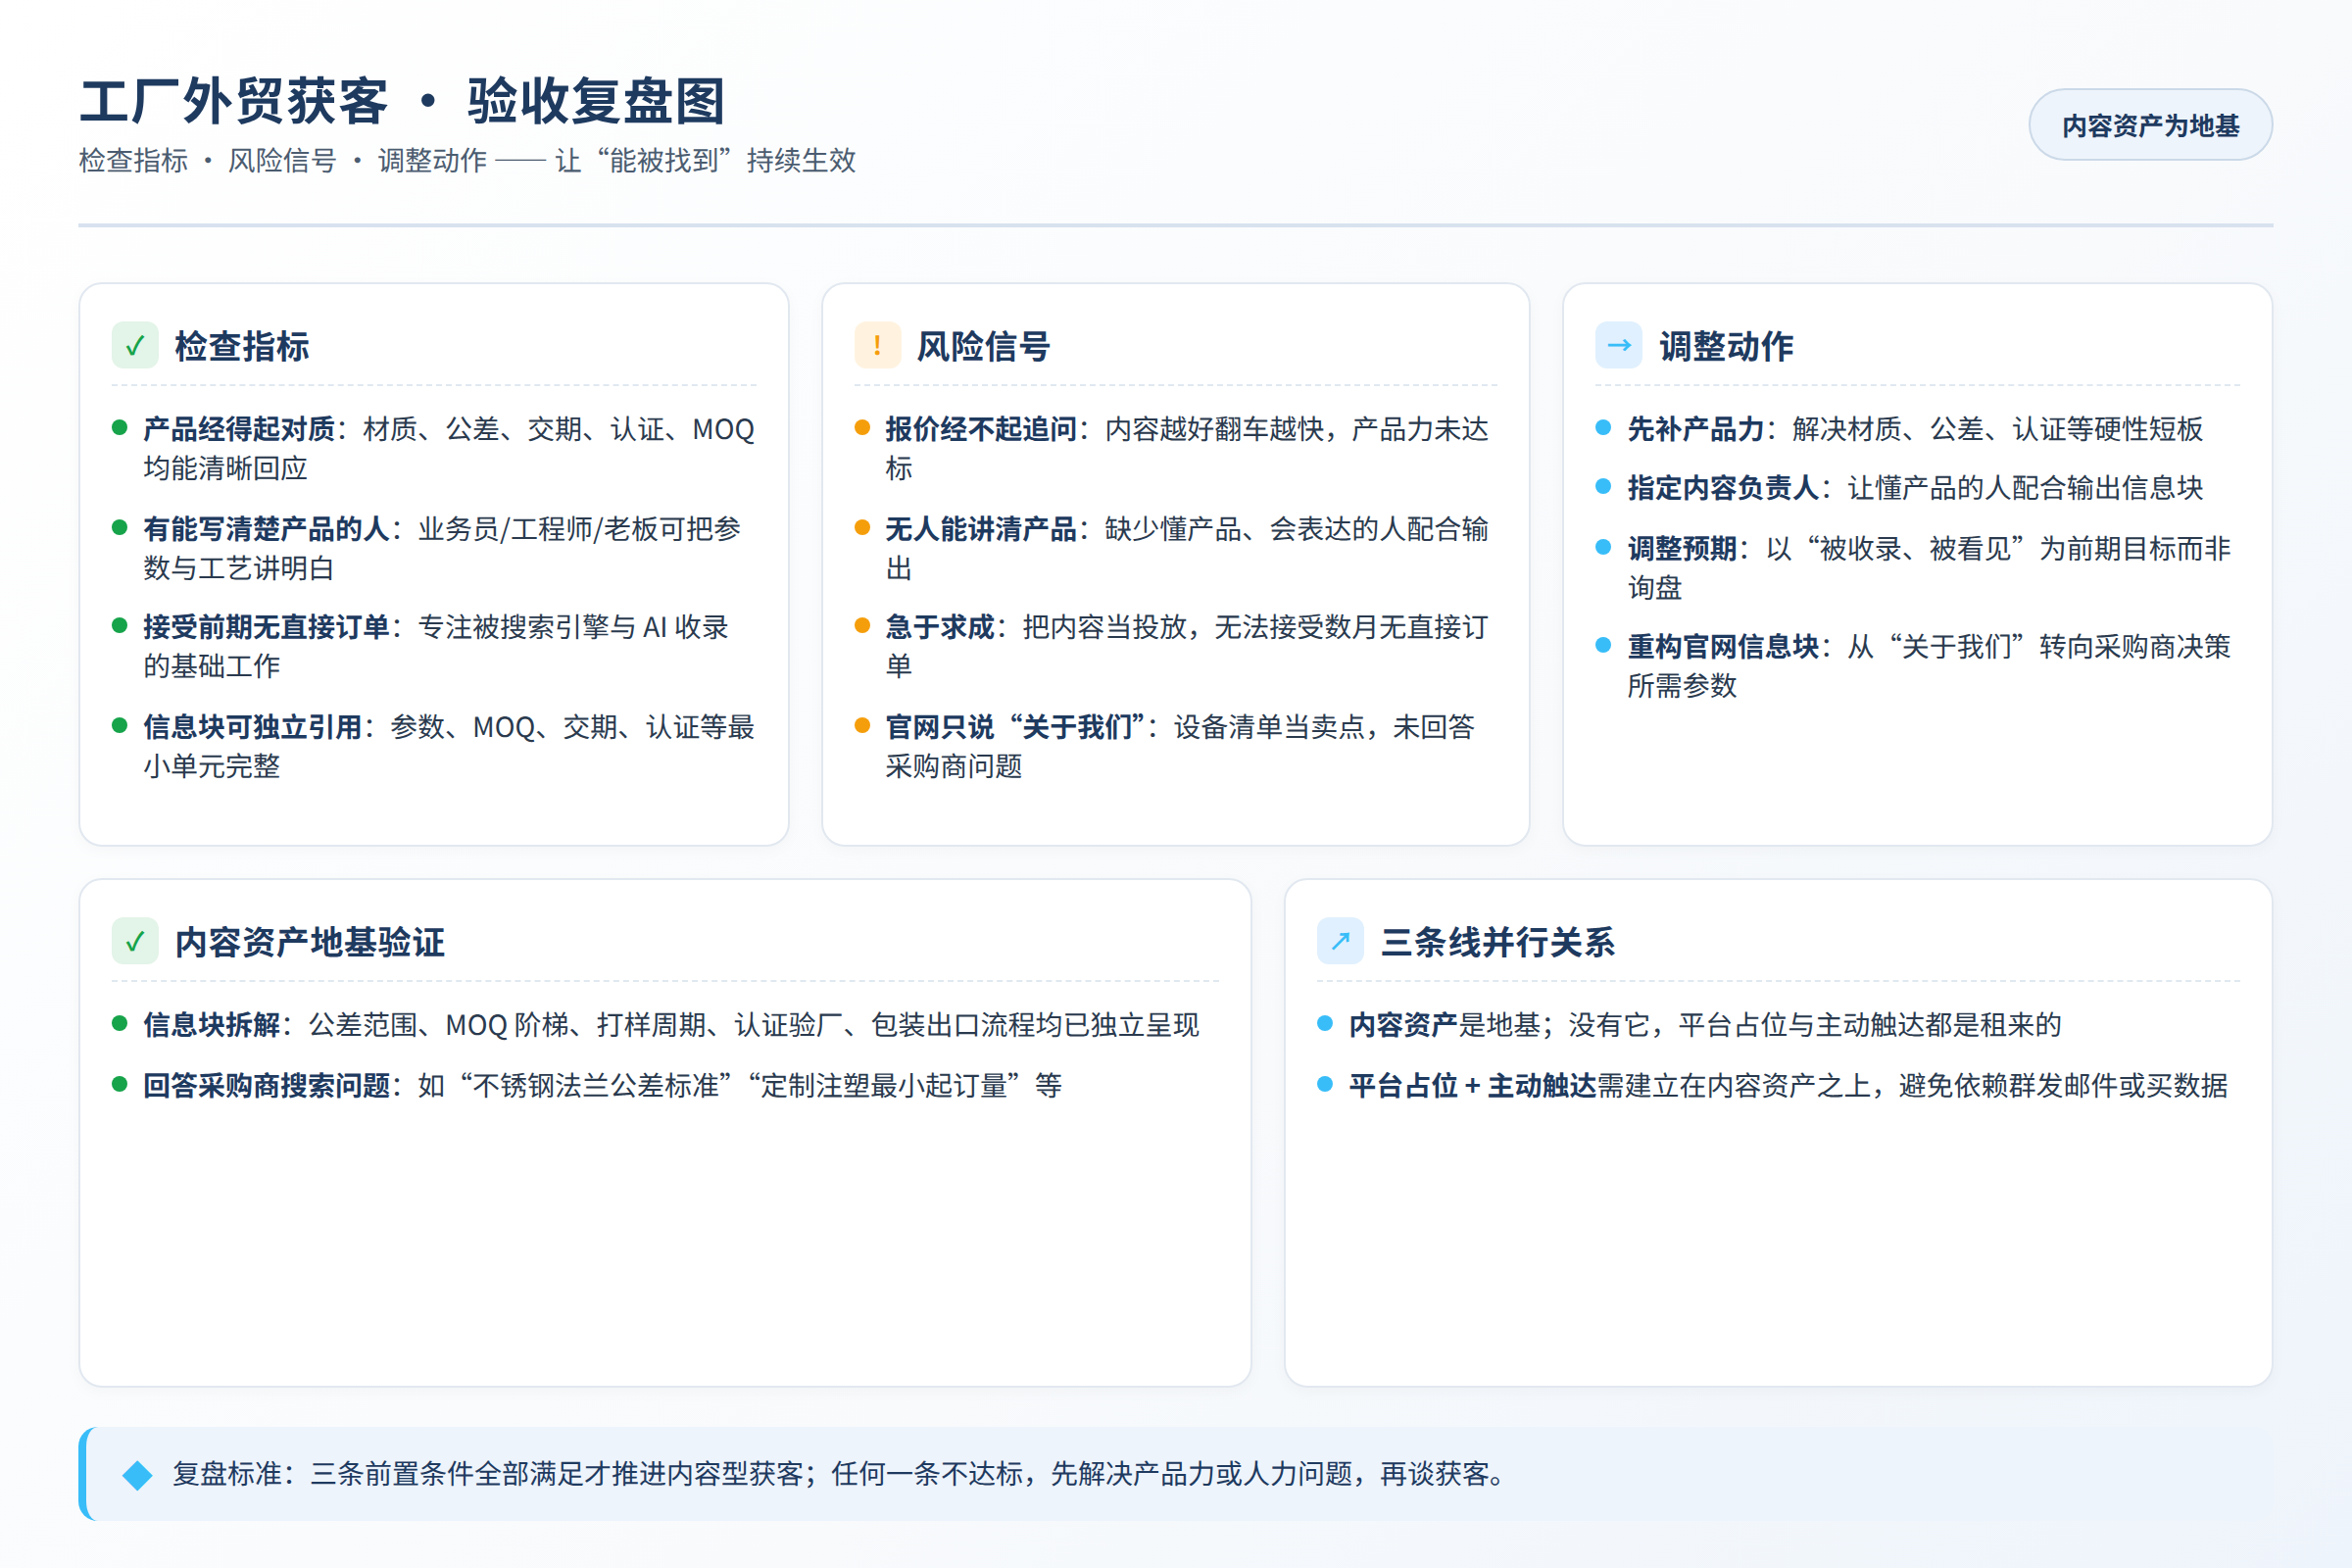The height and width of the screenshot is (1568, 2352).
Task: Select the 三条线并行关系 heading
Action: click(1498, 942)
